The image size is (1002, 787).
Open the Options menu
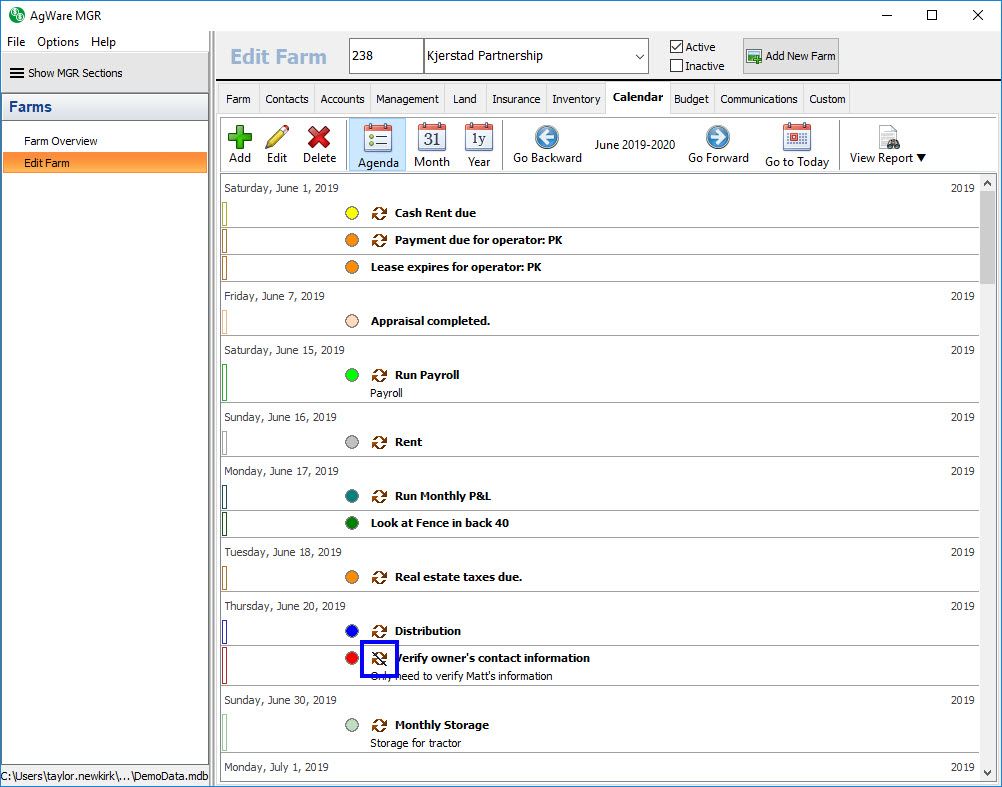pyautogui.click(x=58, y=42)
